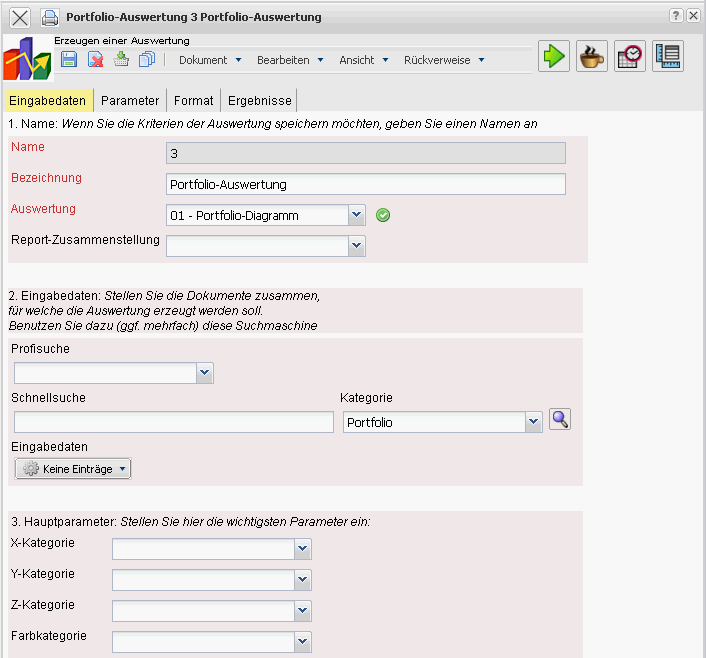Image resolution: width=706 pixels, height=658 pixels.
Task: Open the Dokument menu
Action: (210, 60)
